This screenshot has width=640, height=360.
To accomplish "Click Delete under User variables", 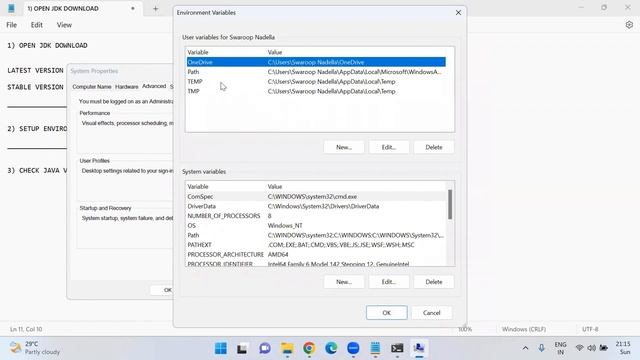I will tap(433, 147).
